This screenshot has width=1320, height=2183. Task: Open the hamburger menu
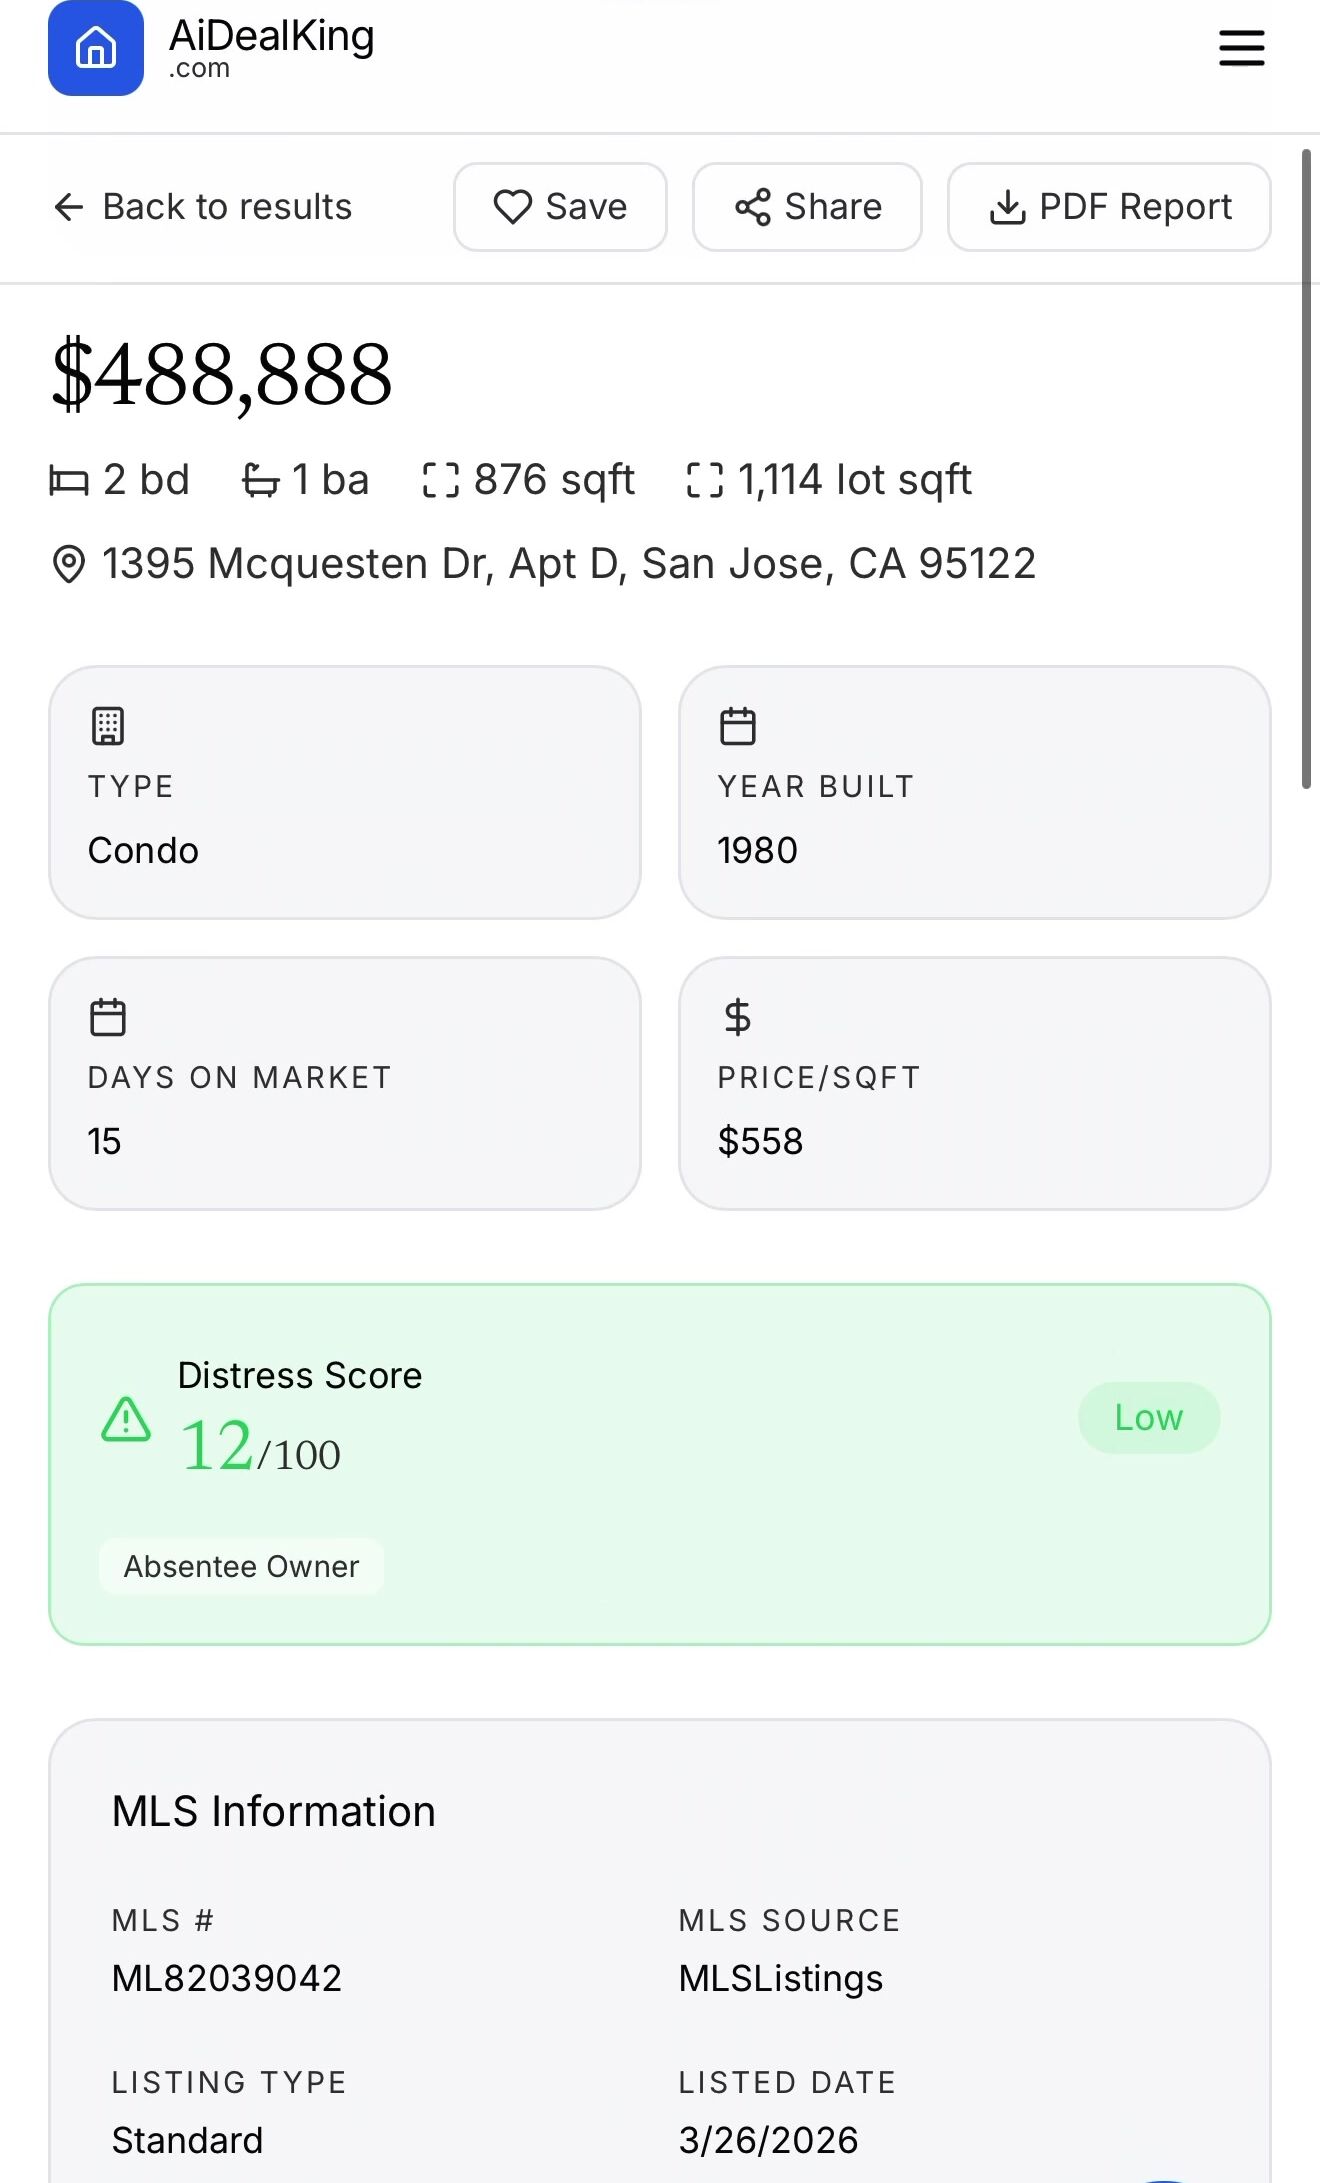tap(1241, 48)
